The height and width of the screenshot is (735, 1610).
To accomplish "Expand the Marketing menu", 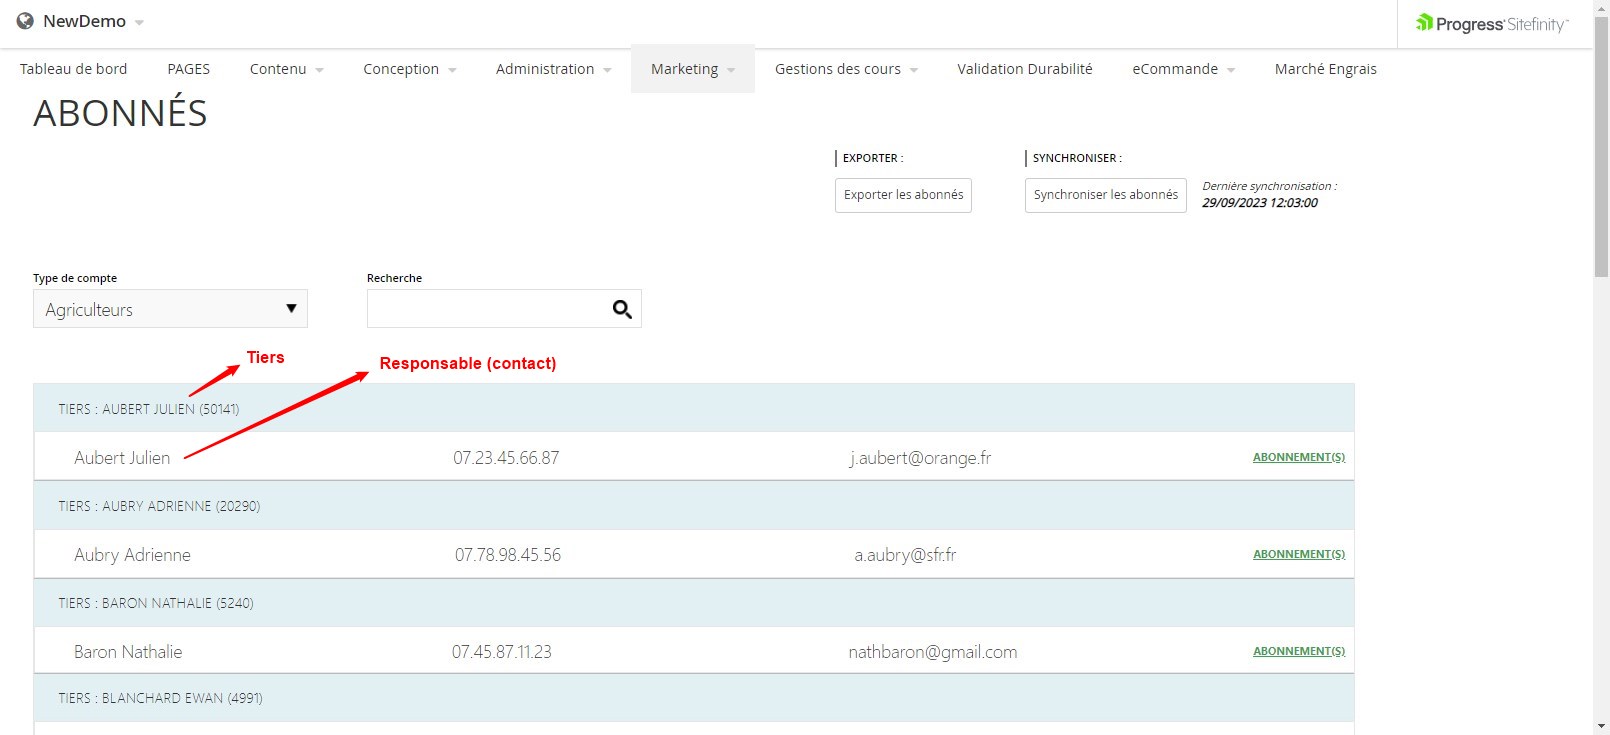I will click(692, 69).
